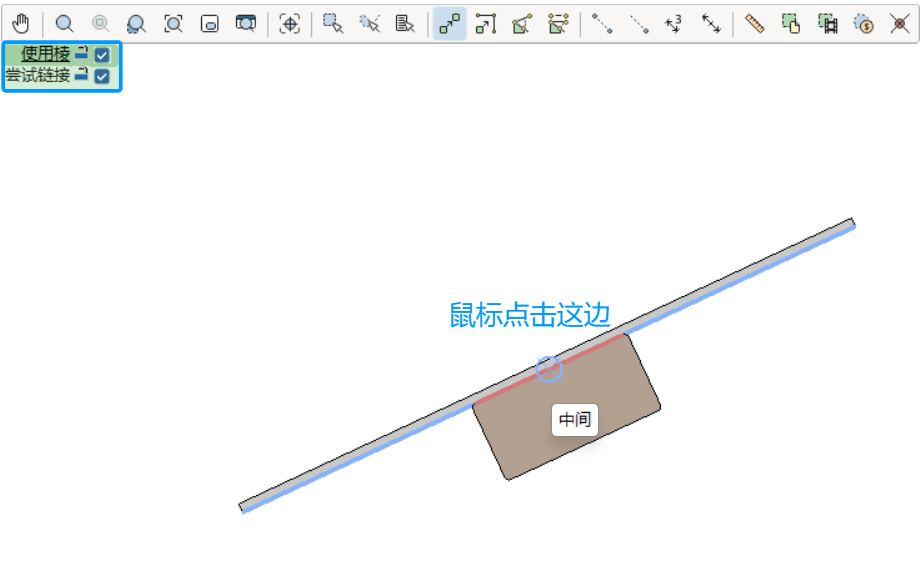Click the 中间 snap label
The image size is (922, 570).
point(575,419)
